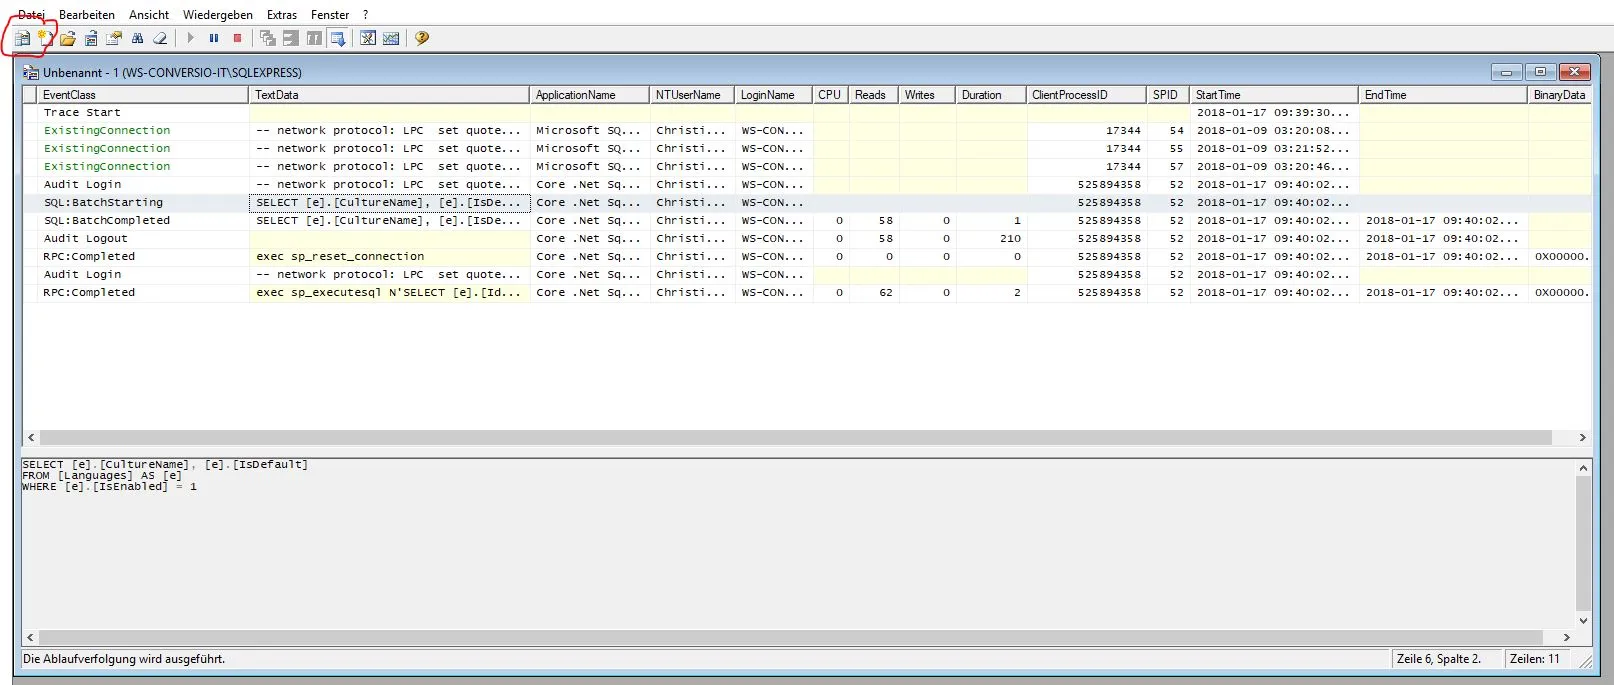1614x685 pixels.
Task: Click the StartTime column header
Action: click(x=1274, y=95)
